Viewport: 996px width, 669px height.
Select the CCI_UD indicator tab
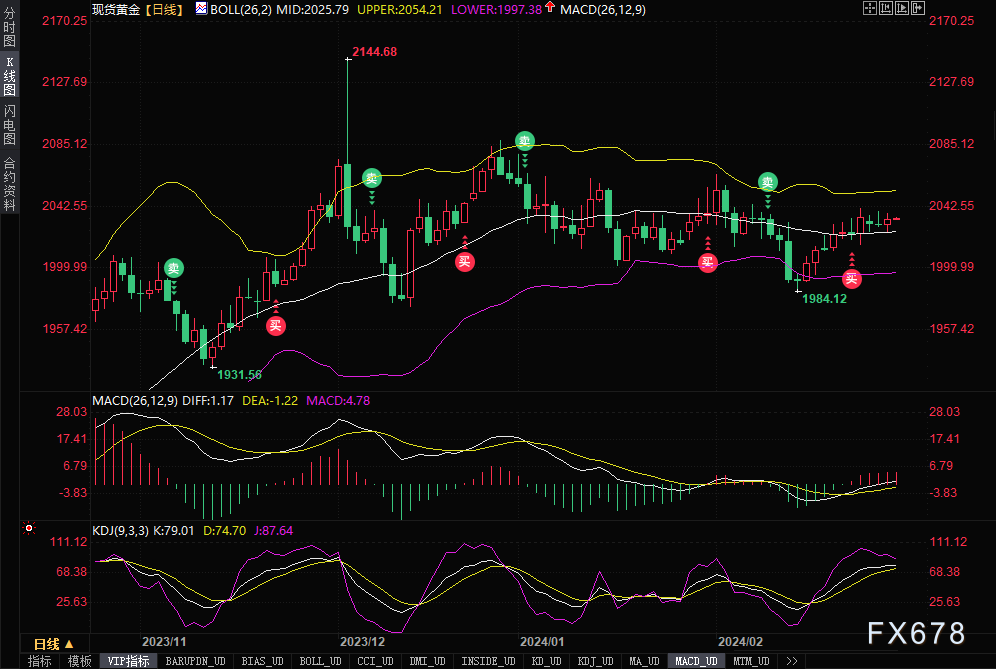tap(375, 661)
